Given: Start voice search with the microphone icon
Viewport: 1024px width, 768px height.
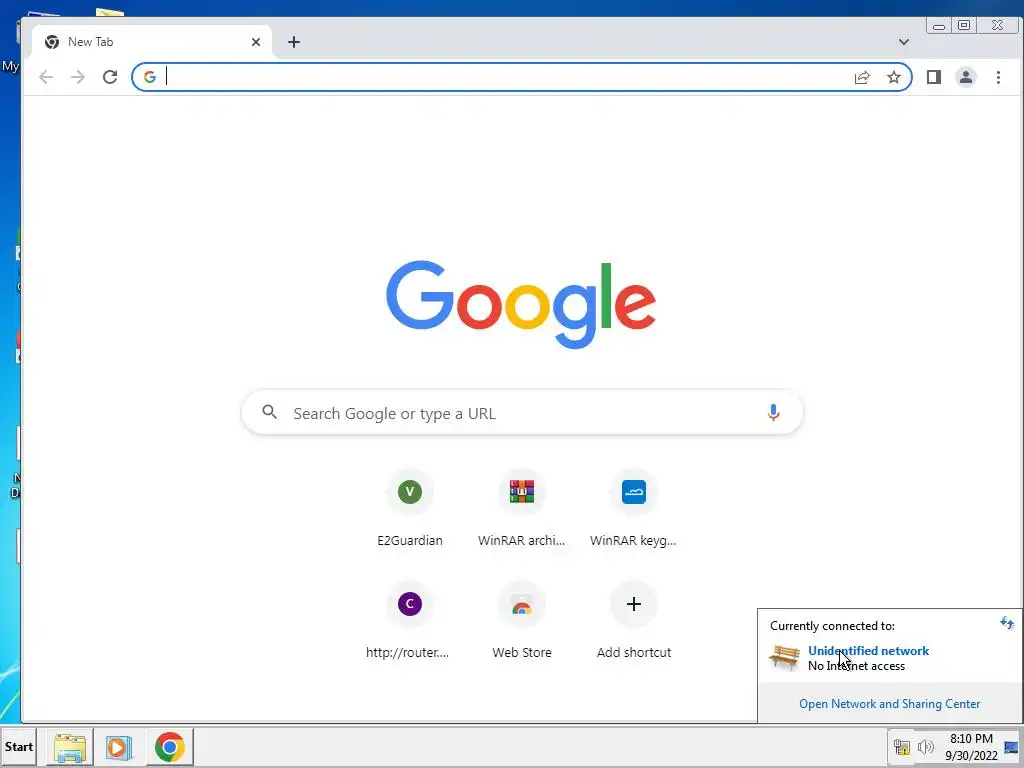Looking at the screenshot, I should click(773, 413).
